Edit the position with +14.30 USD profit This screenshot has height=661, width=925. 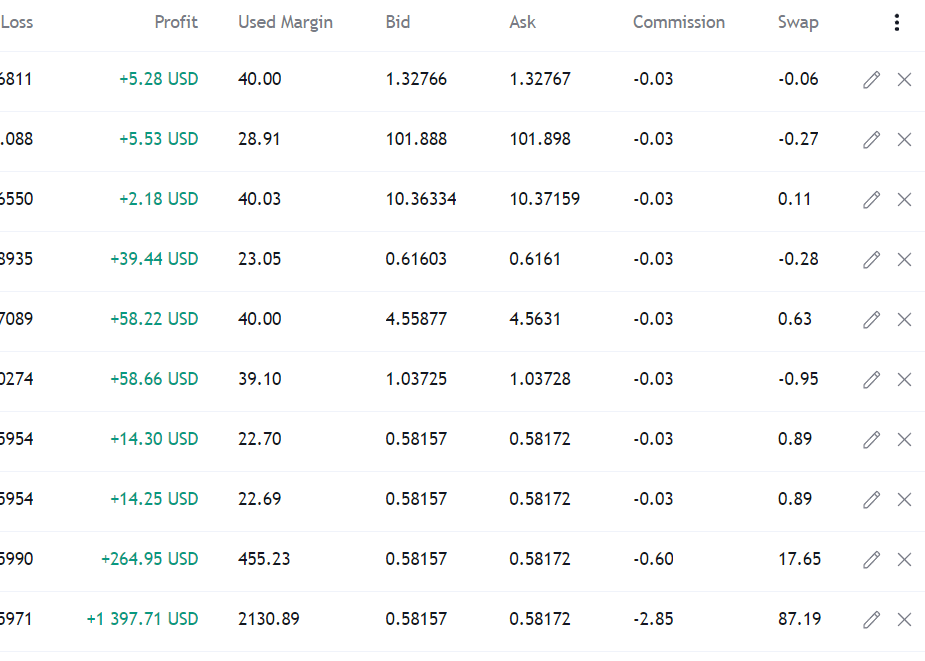871,439
